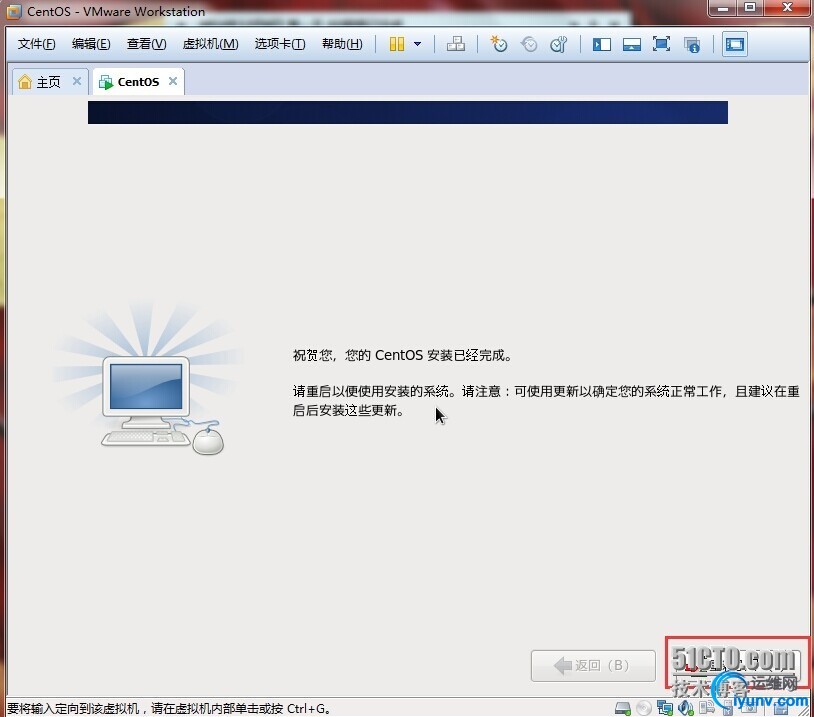Image resolution: width=814 pixels, height=717 pixels.
Task: Open the 文件(F) menu
Action: pos(36,44)
